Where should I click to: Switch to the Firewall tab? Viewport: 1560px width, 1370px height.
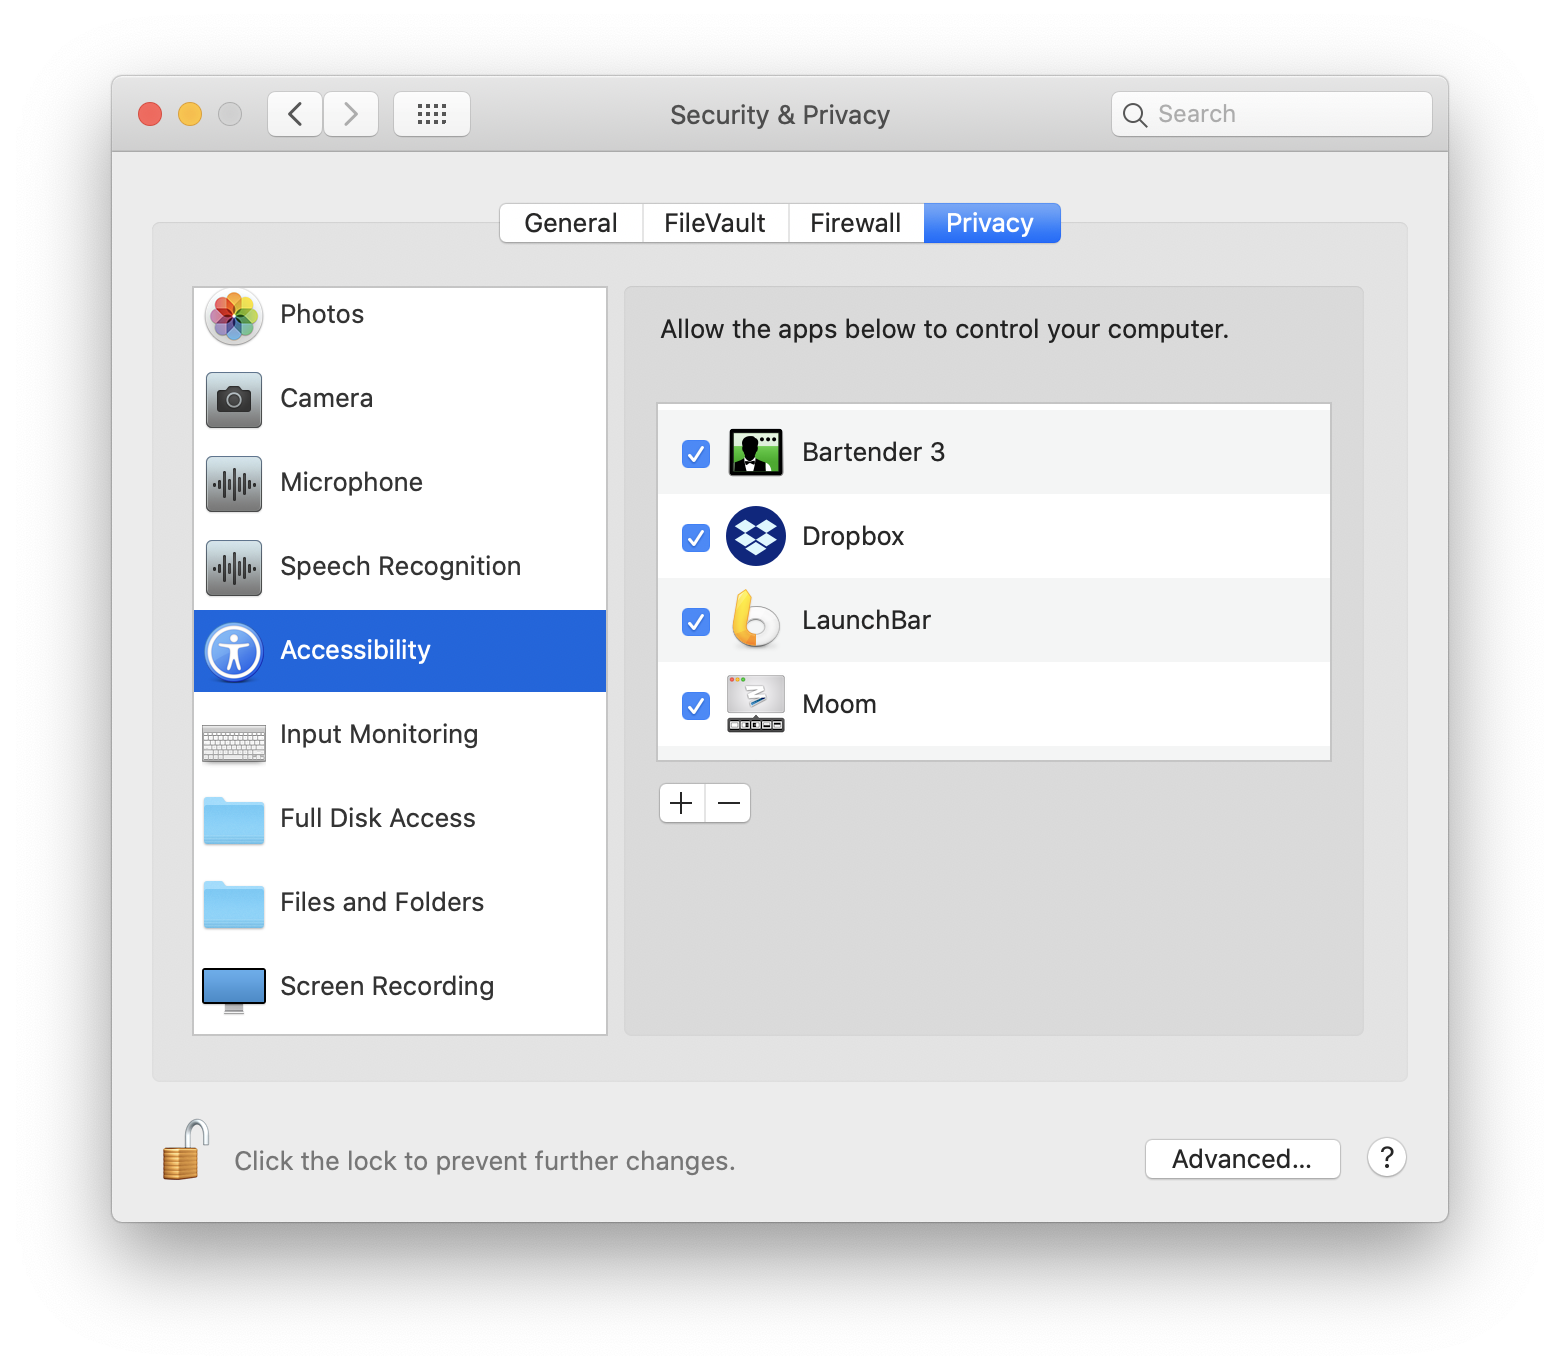coord(856,223)
